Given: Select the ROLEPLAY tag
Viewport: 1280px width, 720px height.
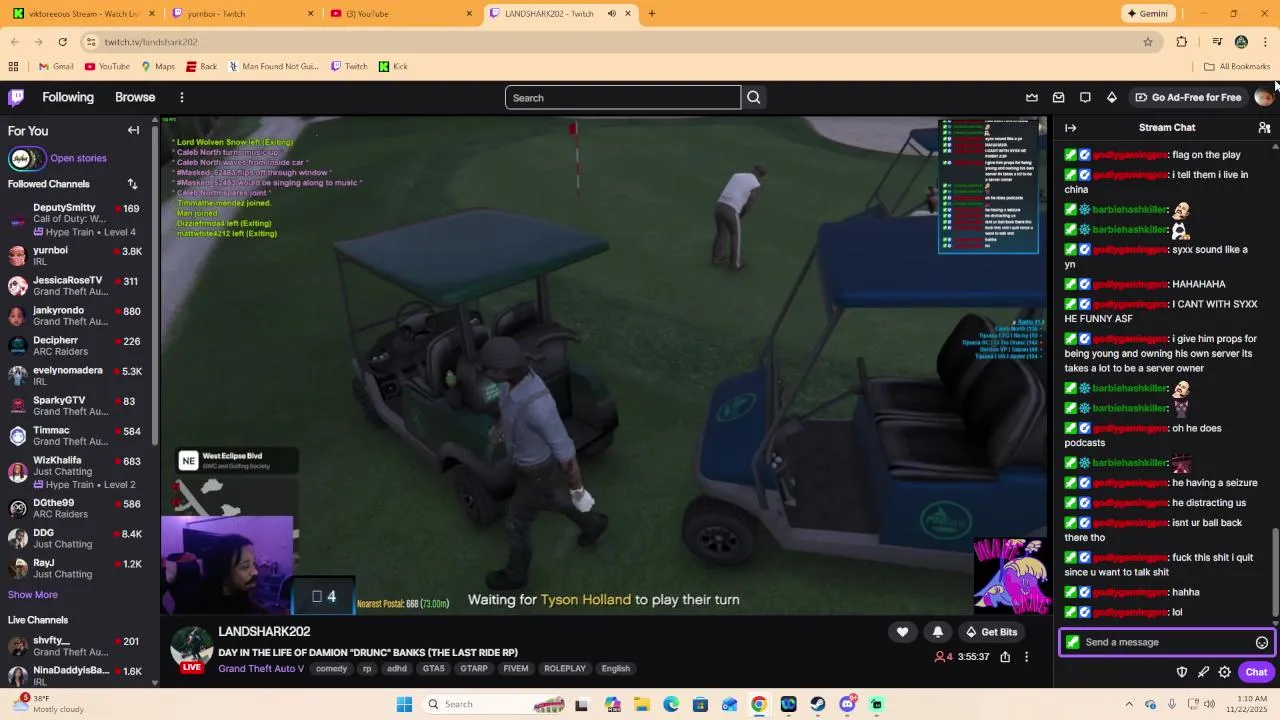Looking at the screenshot, I should point(565,668).
